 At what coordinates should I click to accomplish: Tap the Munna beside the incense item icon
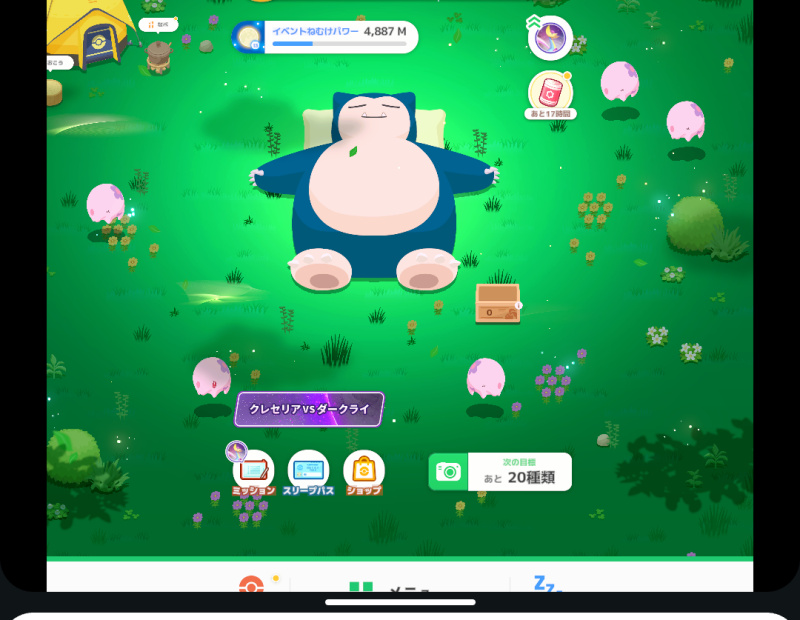pos(619,82)
